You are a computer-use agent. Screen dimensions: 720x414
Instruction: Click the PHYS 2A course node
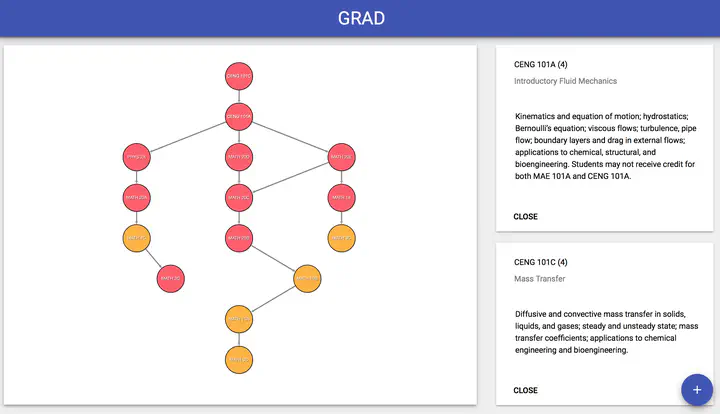pyautogui.click(x=136, y=157)
